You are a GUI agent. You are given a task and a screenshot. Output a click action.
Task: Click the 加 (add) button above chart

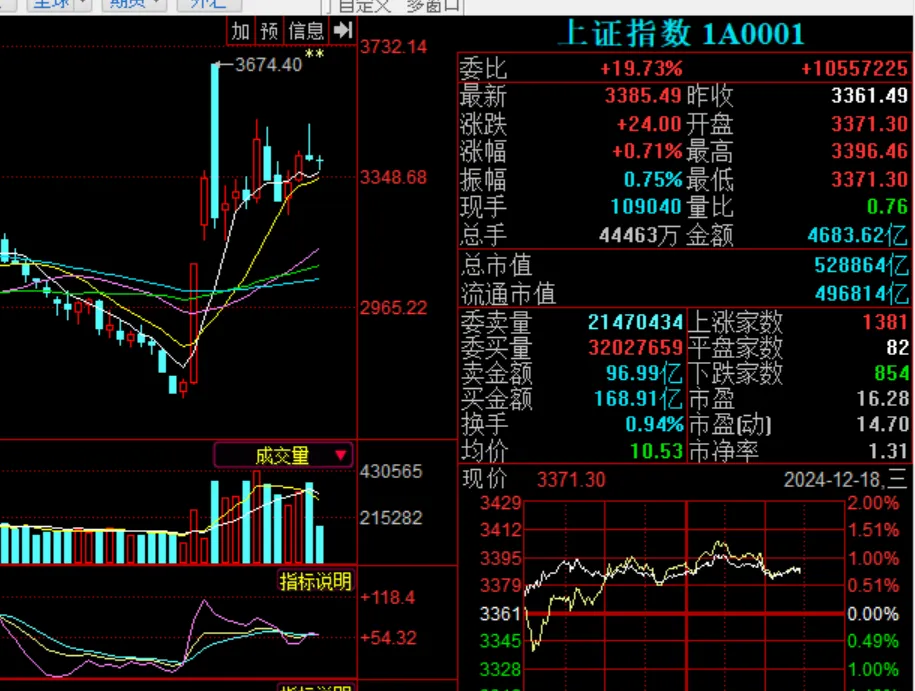[x=240, y=31]
